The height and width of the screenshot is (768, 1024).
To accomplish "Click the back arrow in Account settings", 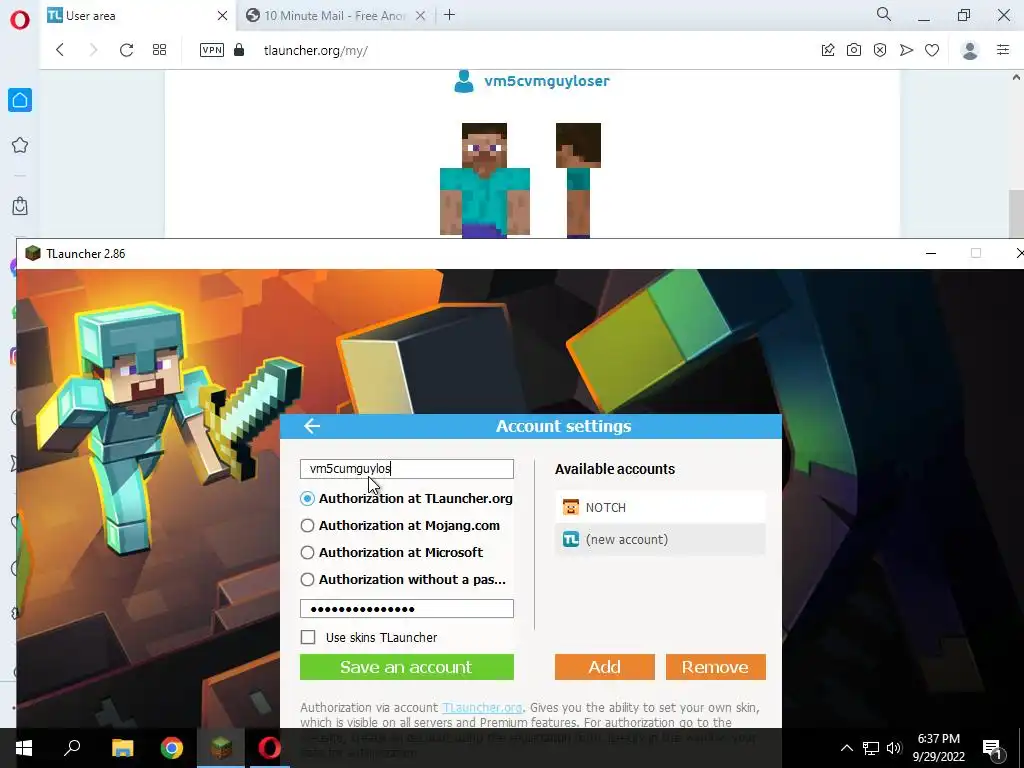I will 312,426.
